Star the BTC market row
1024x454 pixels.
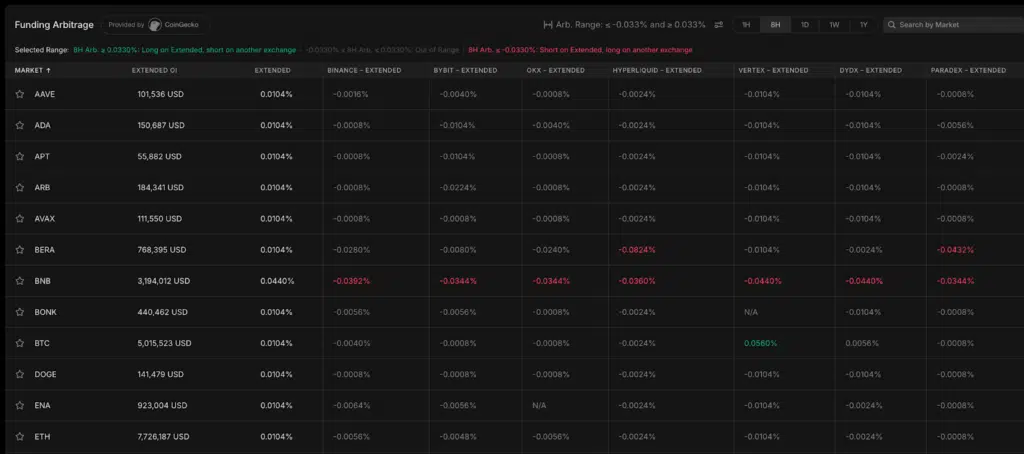[20, 343]
